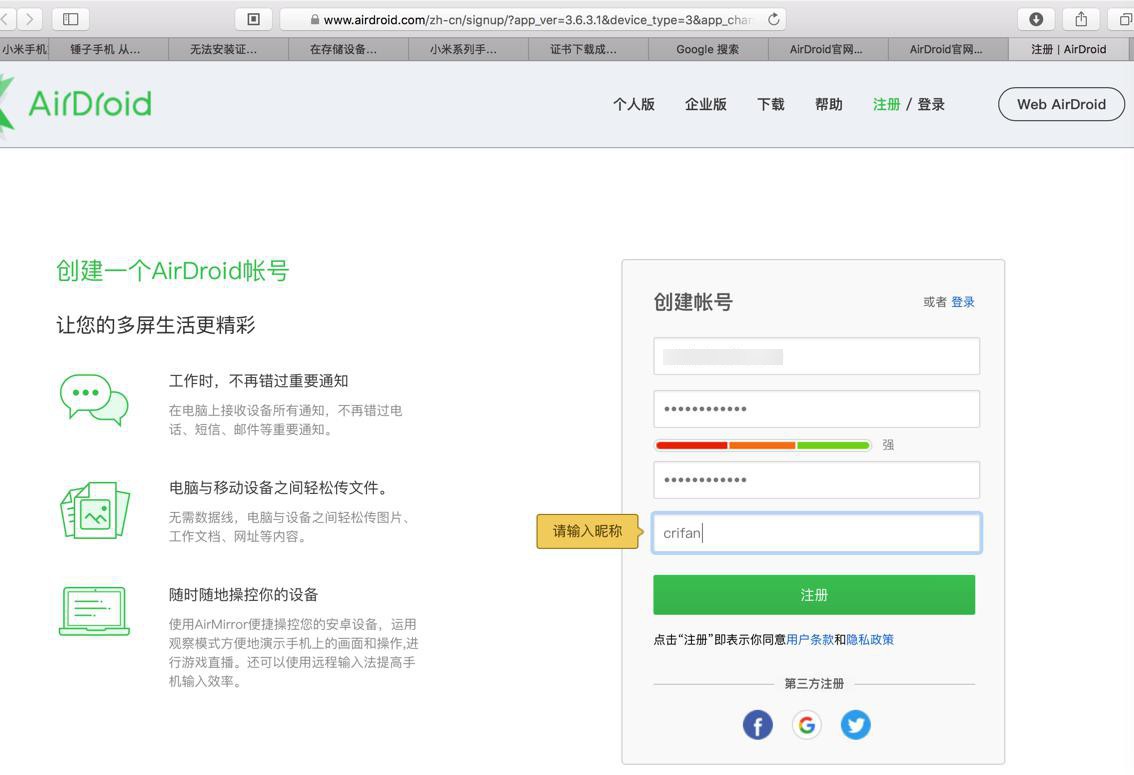The width and height of the screenshot is (1134, 775).
Task: Click the confirm password field
Action: 817,479
